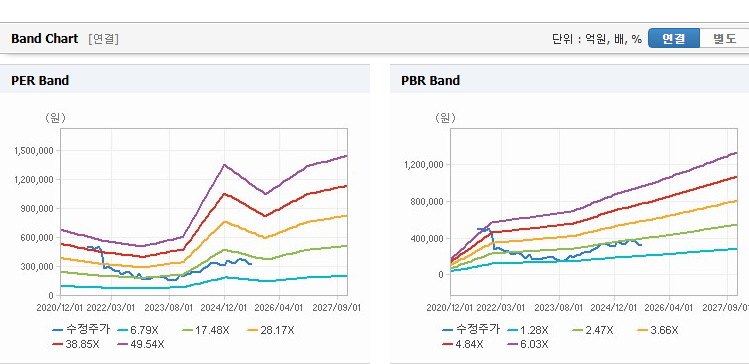Toggle the 2.47X series in PBR legend
The width and height of the screenshot is (749, 364).
[593, 330]
